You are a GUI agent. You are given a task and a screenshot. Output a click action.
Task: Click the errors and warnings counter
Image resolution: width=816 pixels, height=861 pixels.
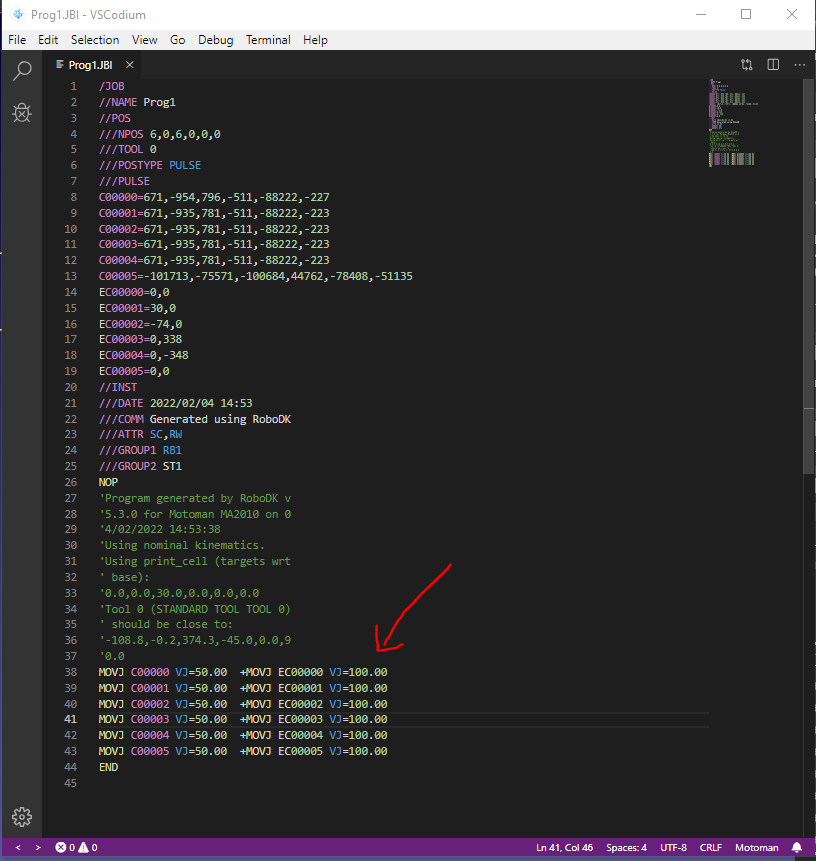pos(76,848)
